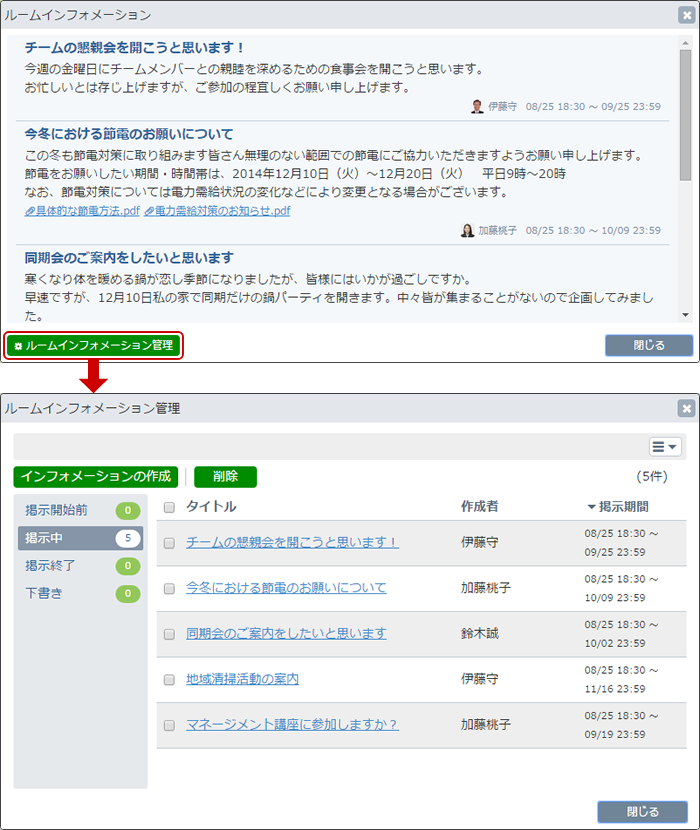Open 同期会のご案内をしたいと思います link in table
Screen dimensions: 700x830
click(x=286, y=633)
